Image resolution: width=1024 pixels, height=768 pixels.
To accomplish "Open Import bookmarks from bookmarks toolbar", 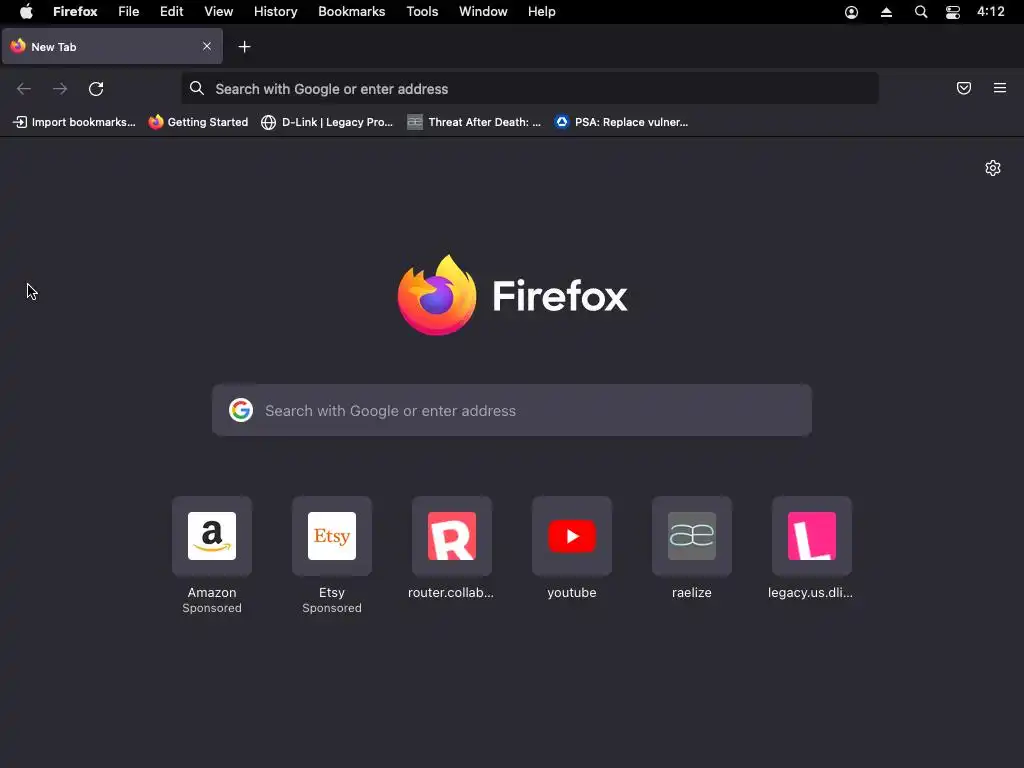I will [74, 122].
